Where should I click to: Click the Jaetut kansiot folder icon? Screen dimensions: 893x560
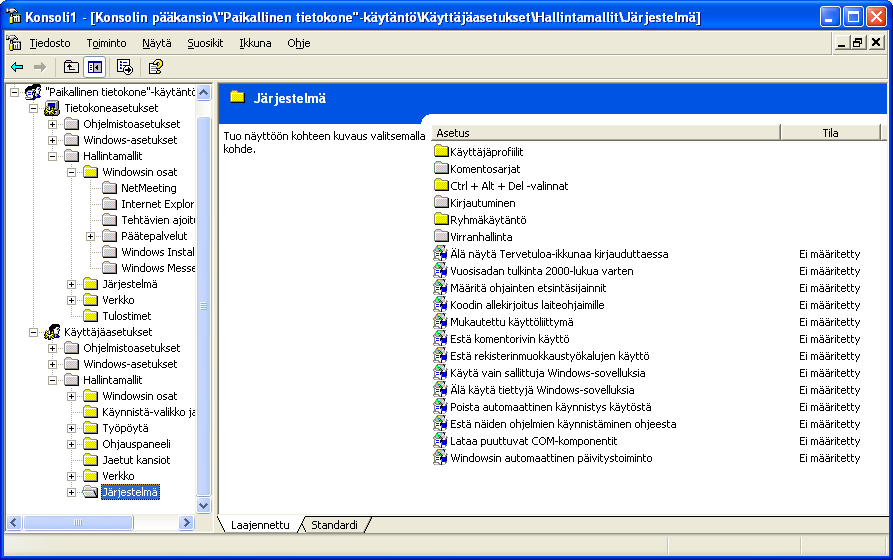pos(91,460)
